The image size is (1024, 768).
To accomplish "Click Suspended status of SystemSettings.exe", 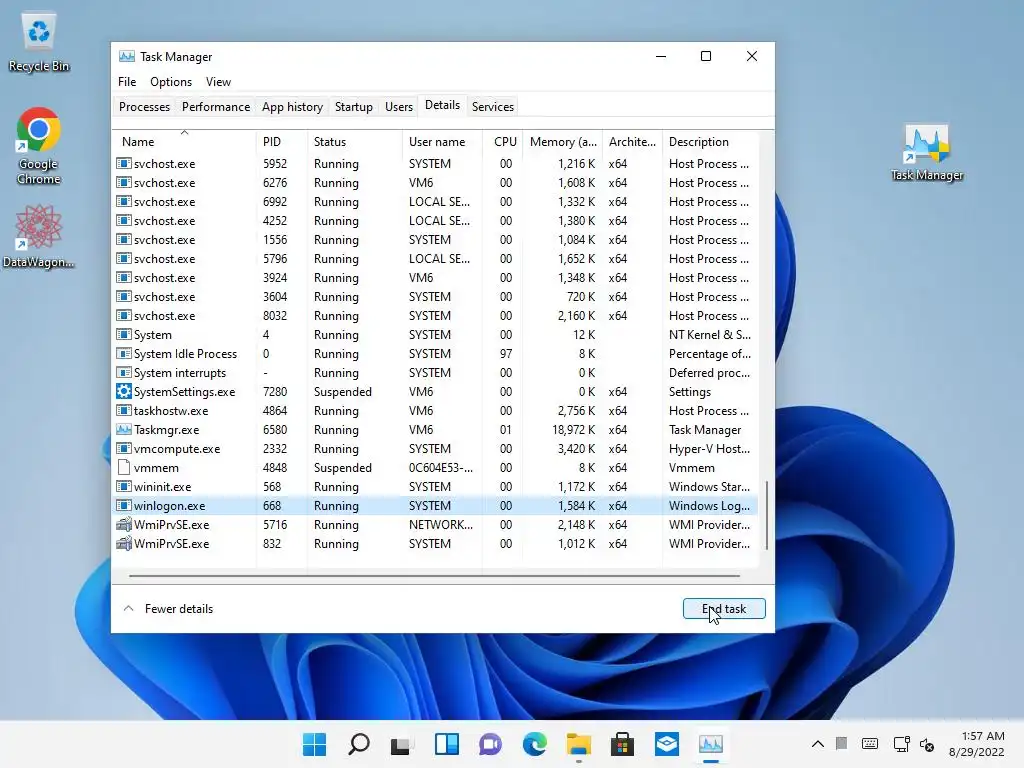I will point(342,391).
